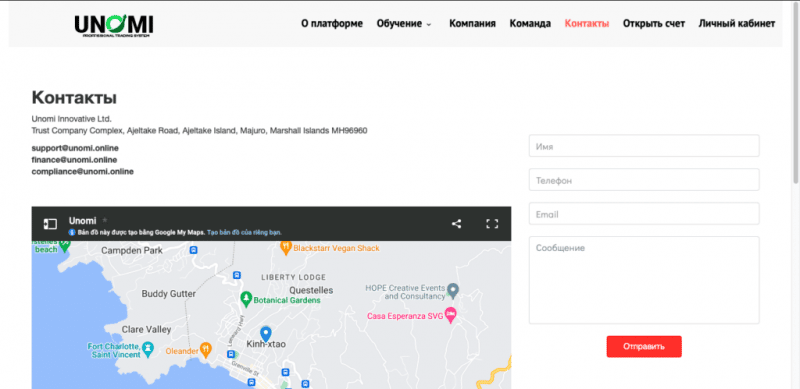Viewport: 800px width, 389px height.
Task: Select the Fort Charlotte marker icon
Action: (148, 349)
